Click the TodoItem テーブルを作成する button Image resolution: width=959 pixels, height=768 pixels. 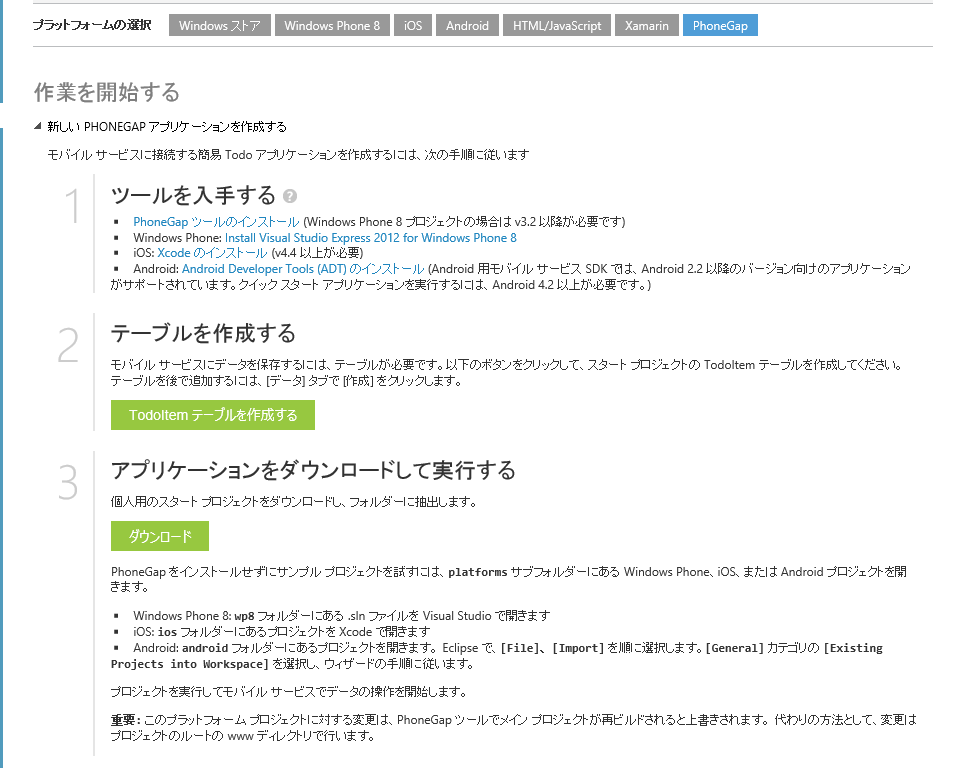(x=213, y=415)
